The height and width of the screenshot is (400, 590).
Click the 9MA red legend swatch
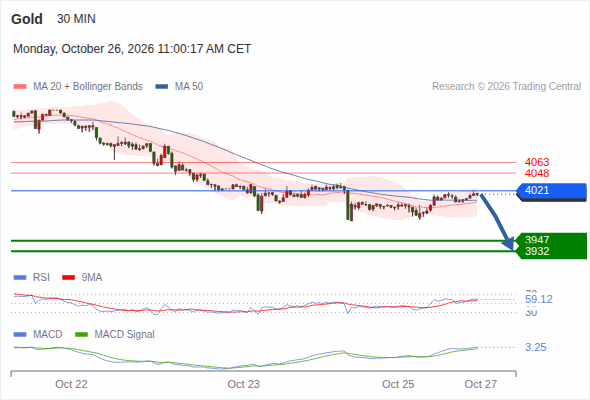68,278
